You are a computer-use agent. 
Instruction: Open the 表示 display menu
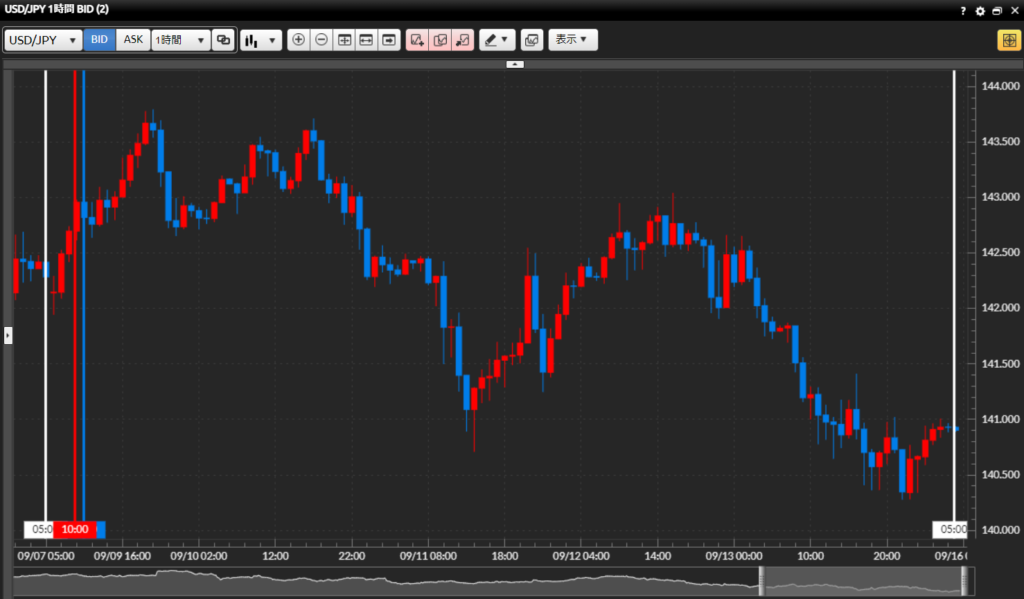[x=574, y=40]
